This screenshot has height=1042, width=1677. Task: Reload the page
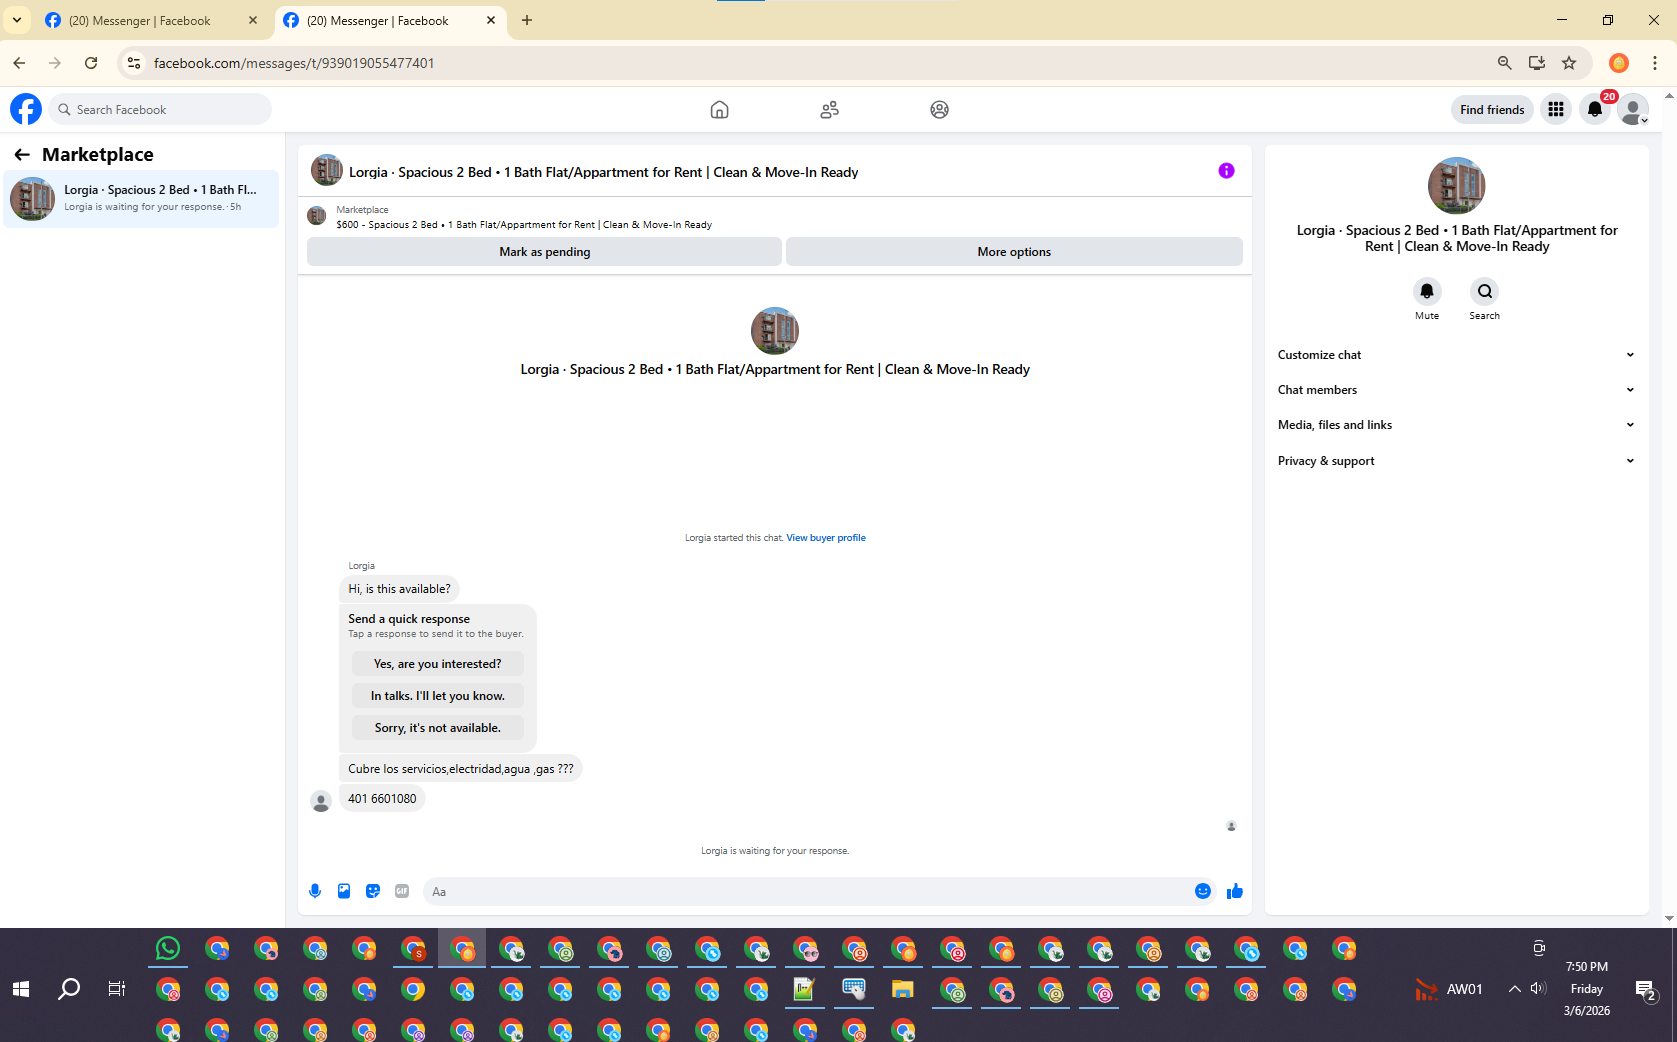point(91,63)
